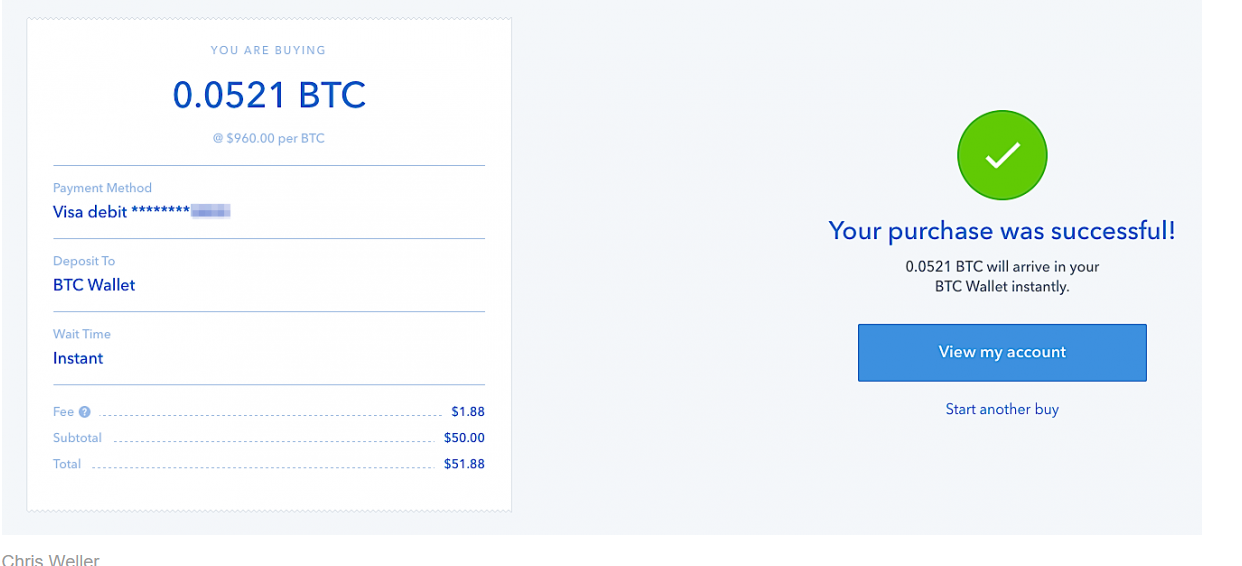Screen dimensions: 1242x566
Task: Click the Deposit To label
Action: pyautogui.click(x=84, y=261)
